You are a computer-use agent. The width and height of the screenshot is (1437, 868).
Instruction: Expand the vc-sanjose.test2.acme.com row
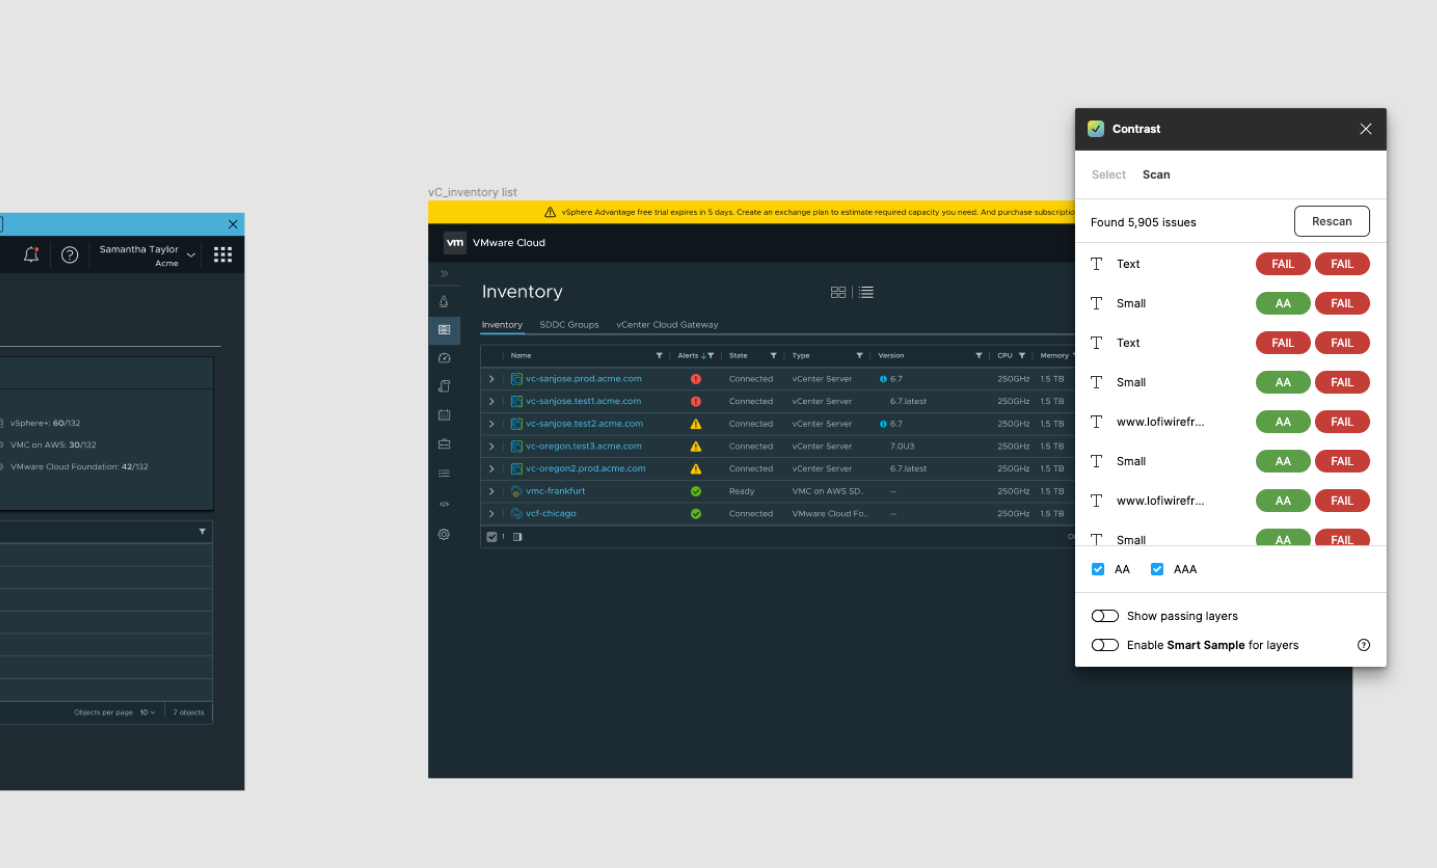coord(491,424)
